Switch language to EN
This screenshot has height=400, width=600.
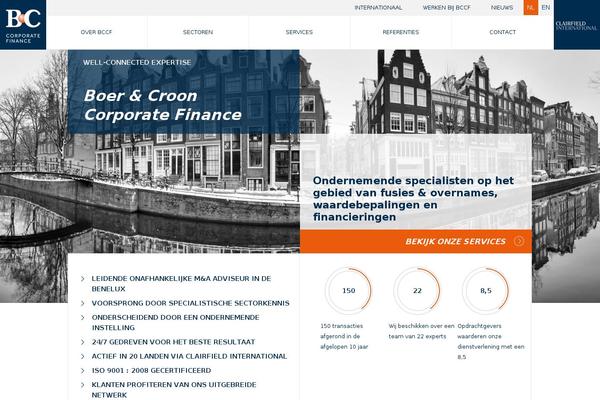click(x=546, y=8)
